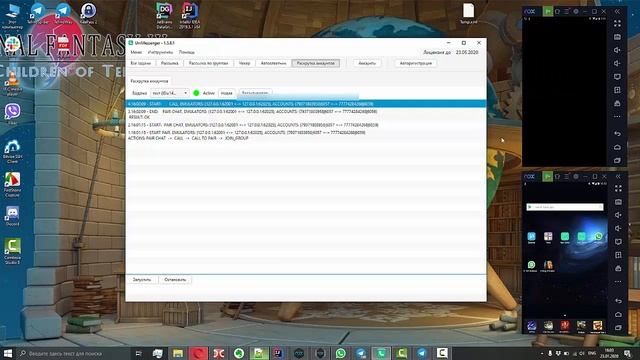Open the Авторегистрация section
Image resolution: width=640 pixels, height=360 pixels.
click(416, 63)
